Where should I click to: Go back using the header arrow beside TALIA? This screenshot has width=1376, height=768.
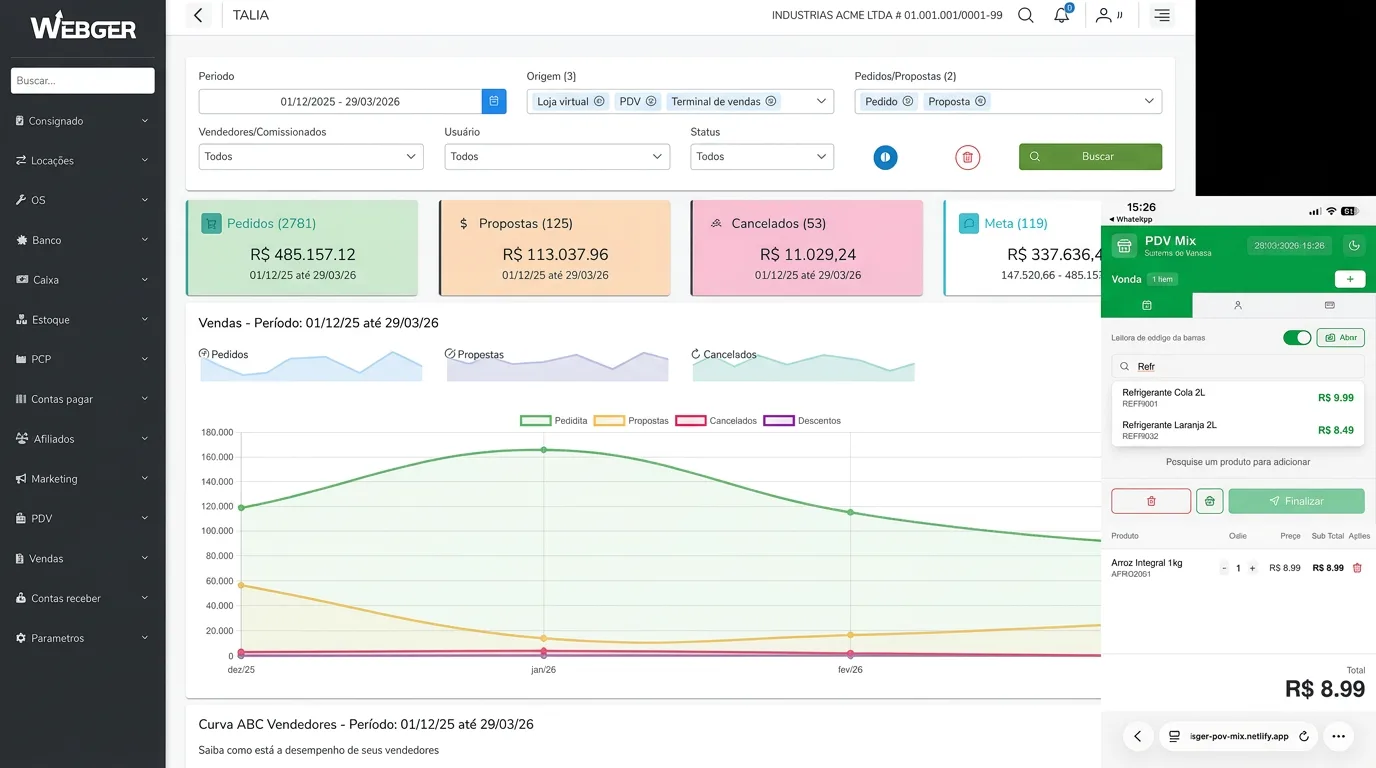click(198, 15)
